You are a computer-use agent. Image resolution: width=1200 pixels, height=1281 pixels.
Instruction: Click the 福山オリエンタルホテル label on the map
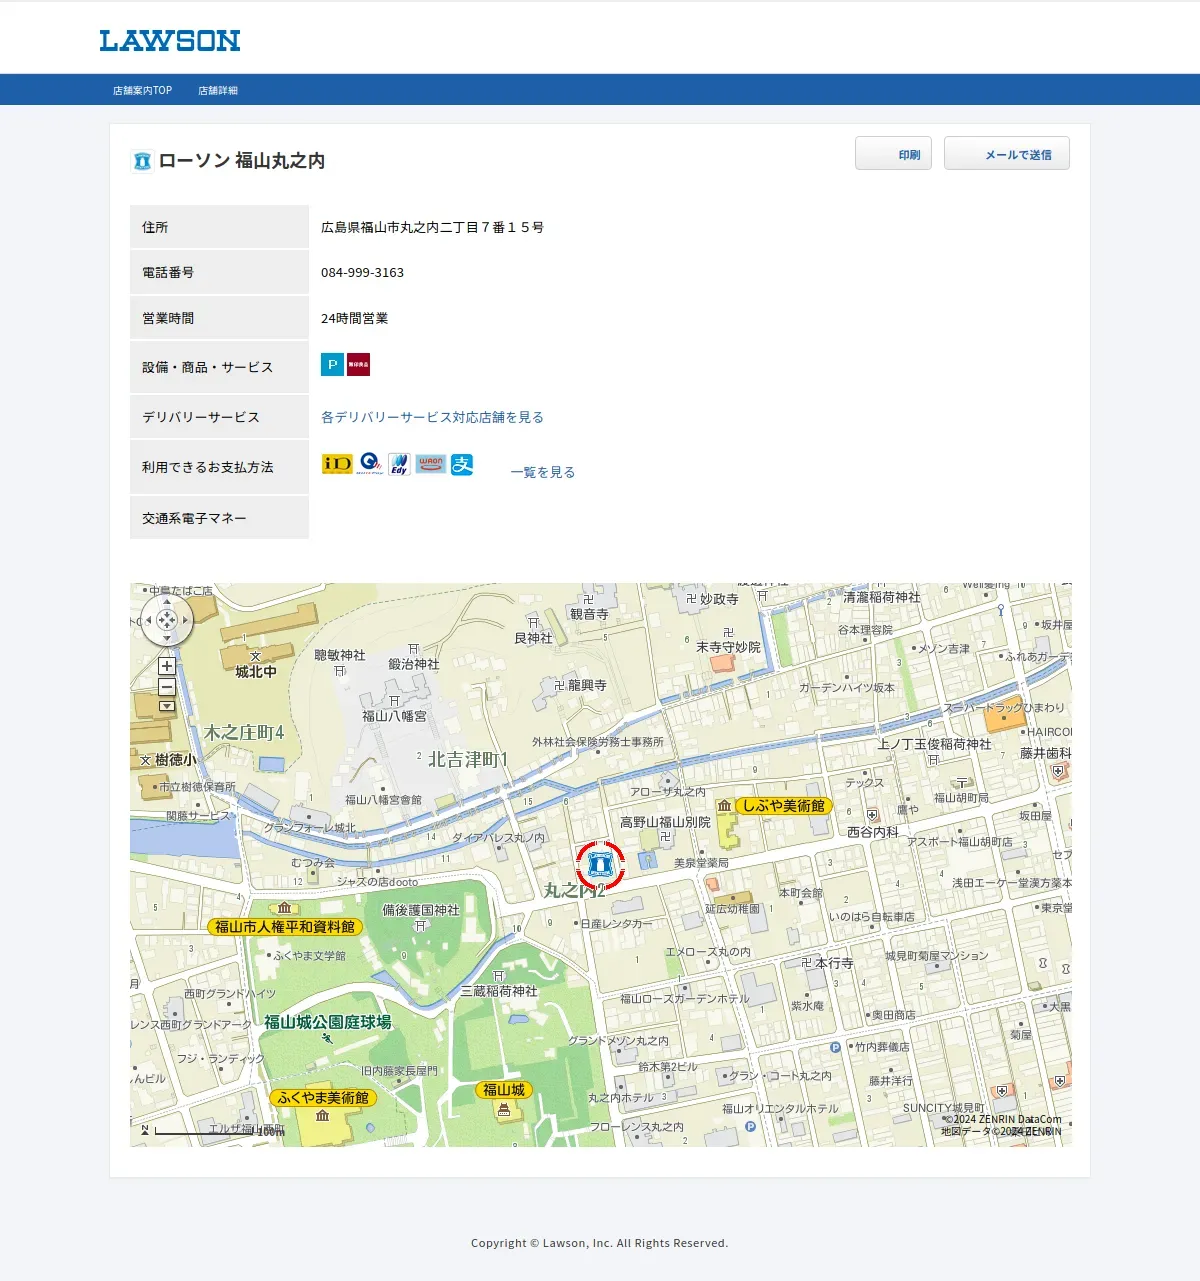pyautogui.click(x=781, y=1108)
